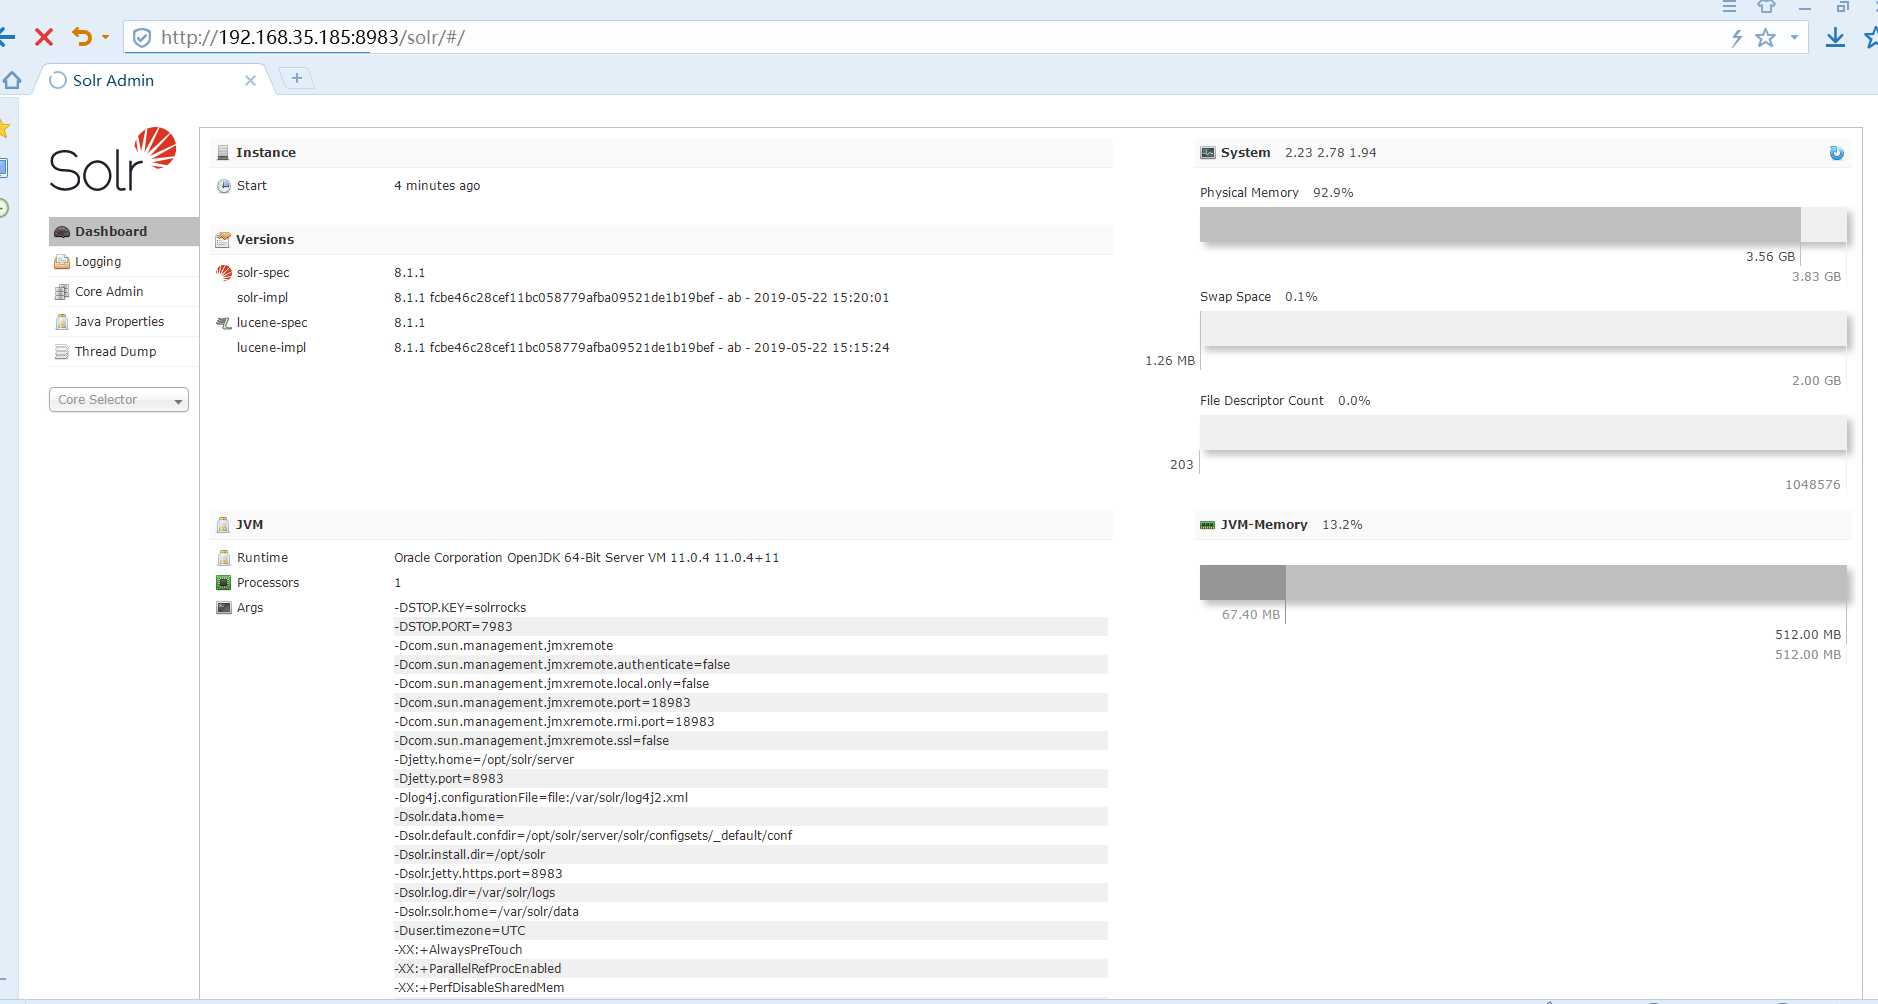Click the site security shield icon
Image resolution: width=1878 pixels, height=1004 pixels.
click(142, 38)
